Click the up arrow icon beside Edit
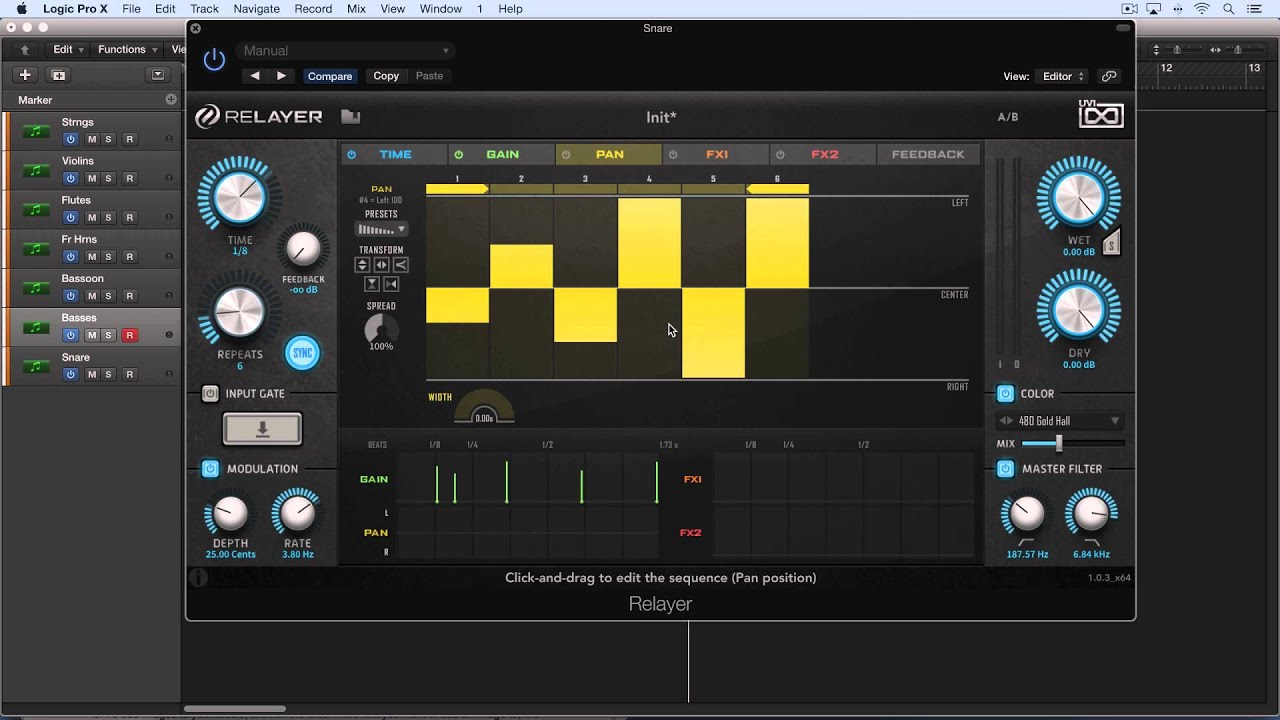The height and width of the screenshot is (720, 1280). [x=24, y=50]
